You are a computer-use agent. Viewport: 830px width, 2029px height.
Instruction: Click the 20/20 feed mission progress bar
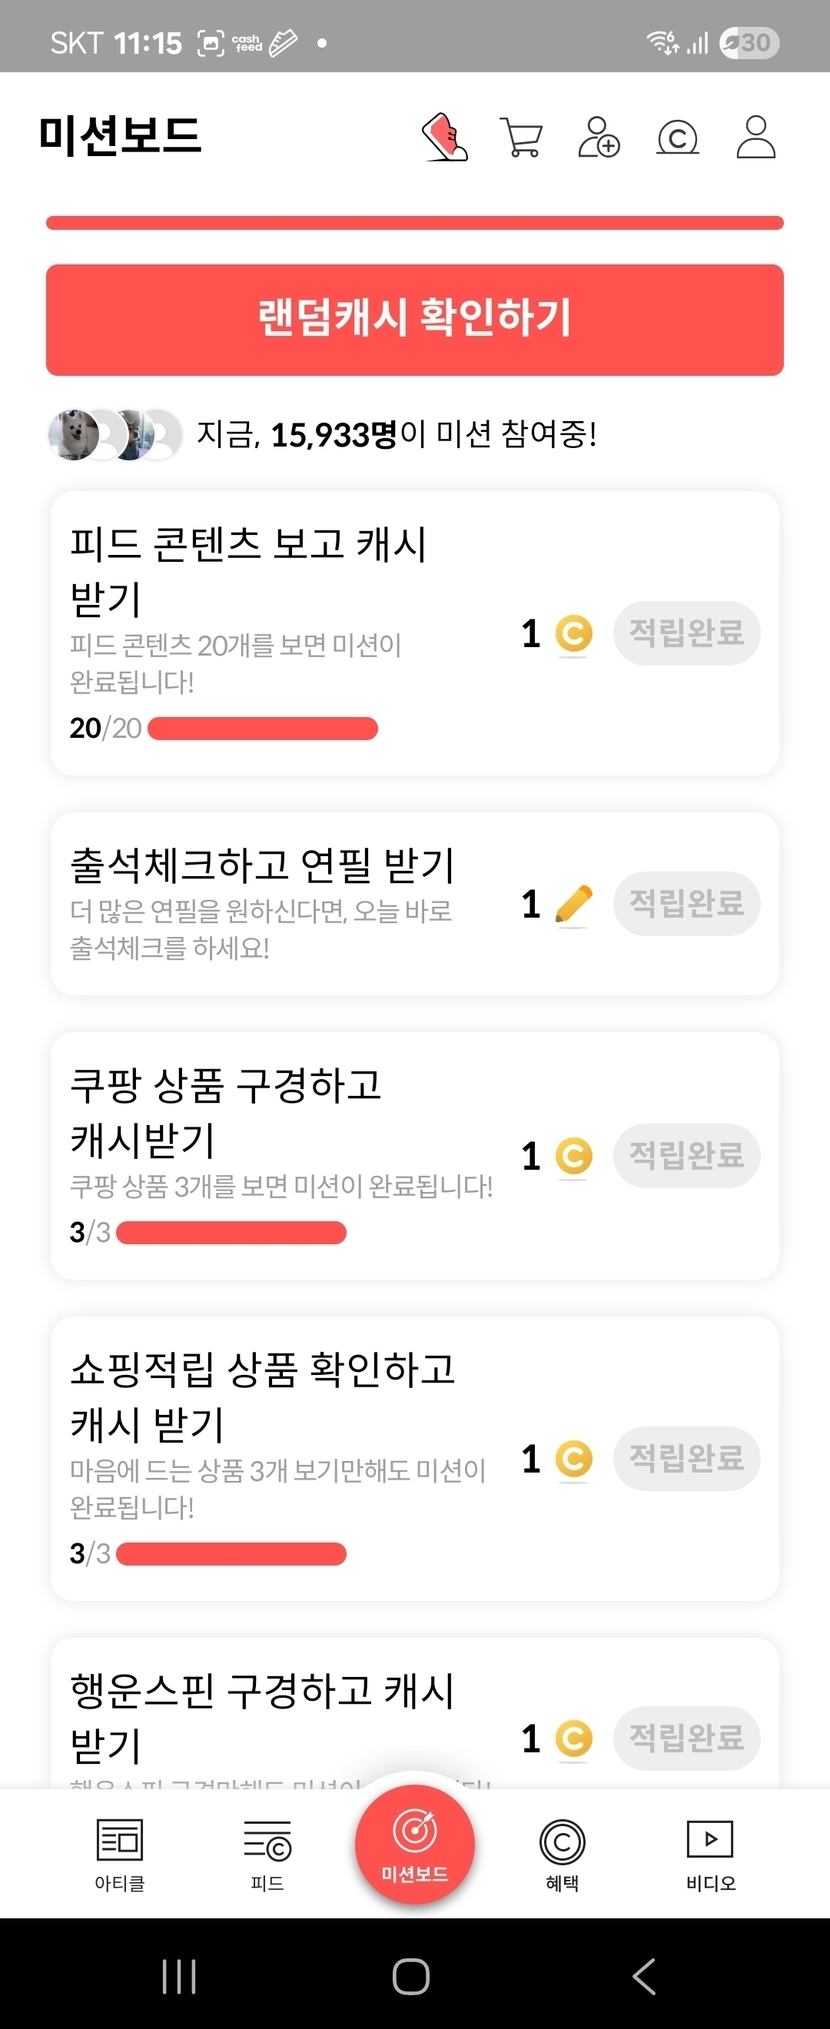pyautogui.click(x=263, y=729)
